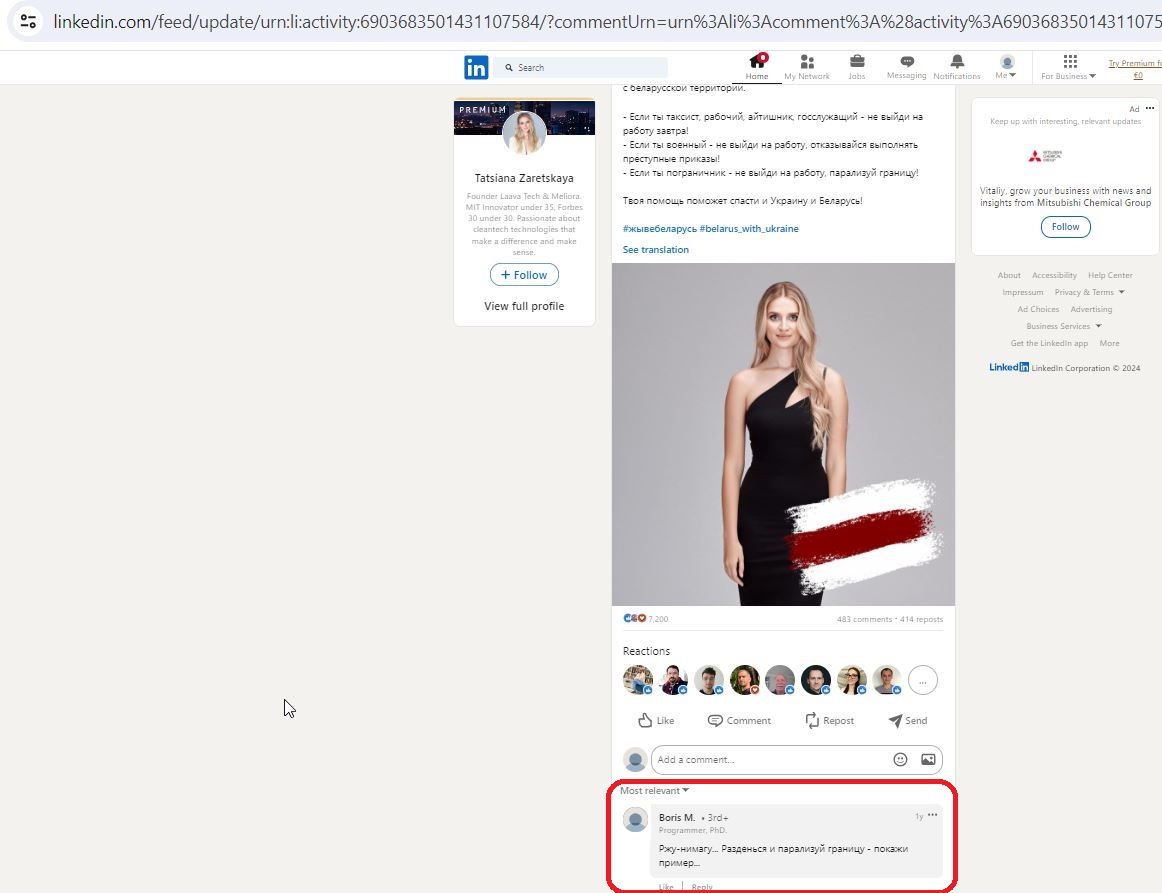Viewport: 1162px width, 893px height.
Task: Expand For Business apps menu
Action: point(1069,67)
